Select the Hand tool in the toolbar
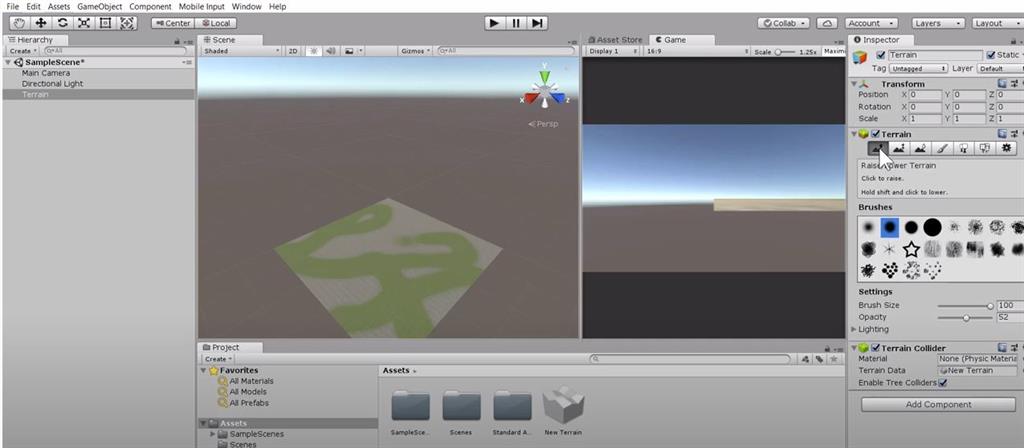Viewport: 1024px width, 448px height. tap(19, 23)
